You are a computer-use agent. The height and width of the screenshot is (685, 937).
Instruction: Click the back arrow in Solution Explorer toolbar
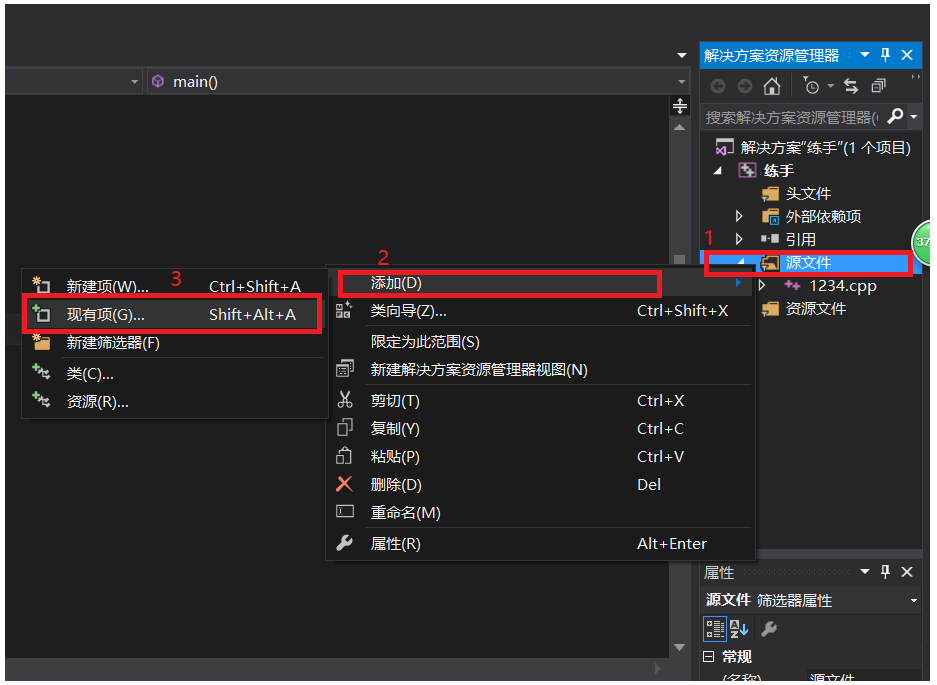point(718,87)
